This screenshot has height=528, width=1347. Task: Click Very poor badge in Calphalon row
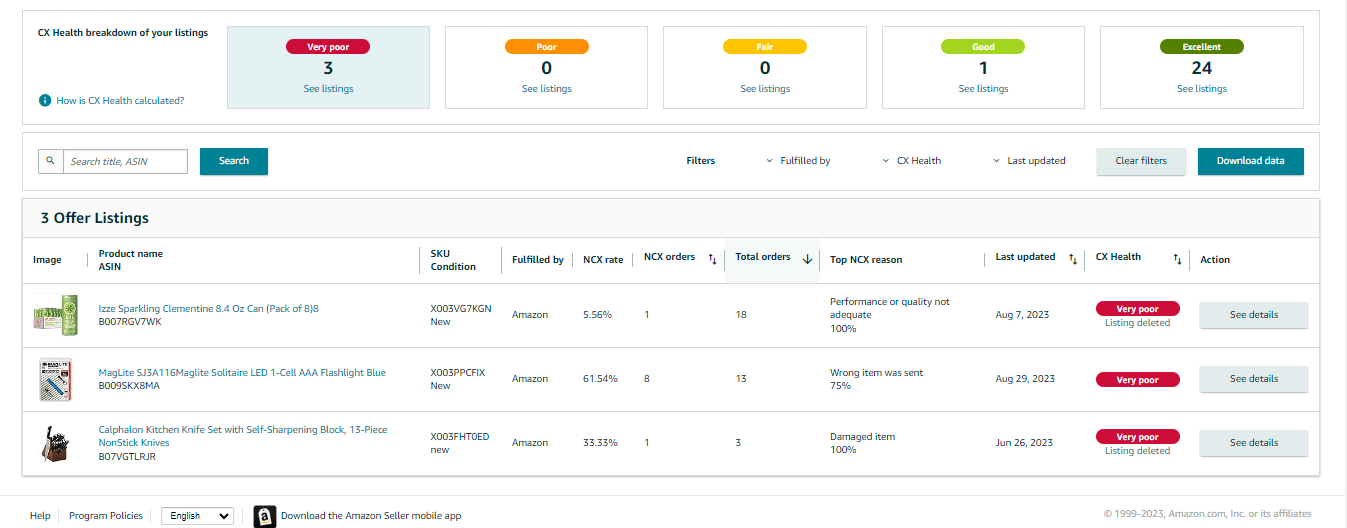[1138, 437]
